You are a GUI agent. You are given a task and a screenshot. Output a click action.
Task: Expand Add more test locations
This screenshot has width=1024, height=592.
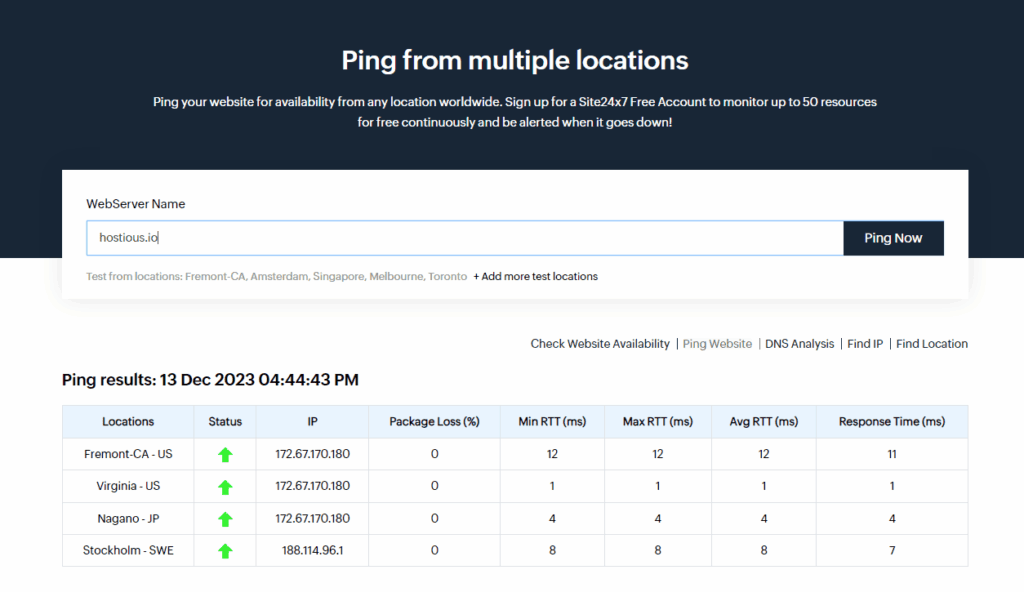click(x=535, y=276)
